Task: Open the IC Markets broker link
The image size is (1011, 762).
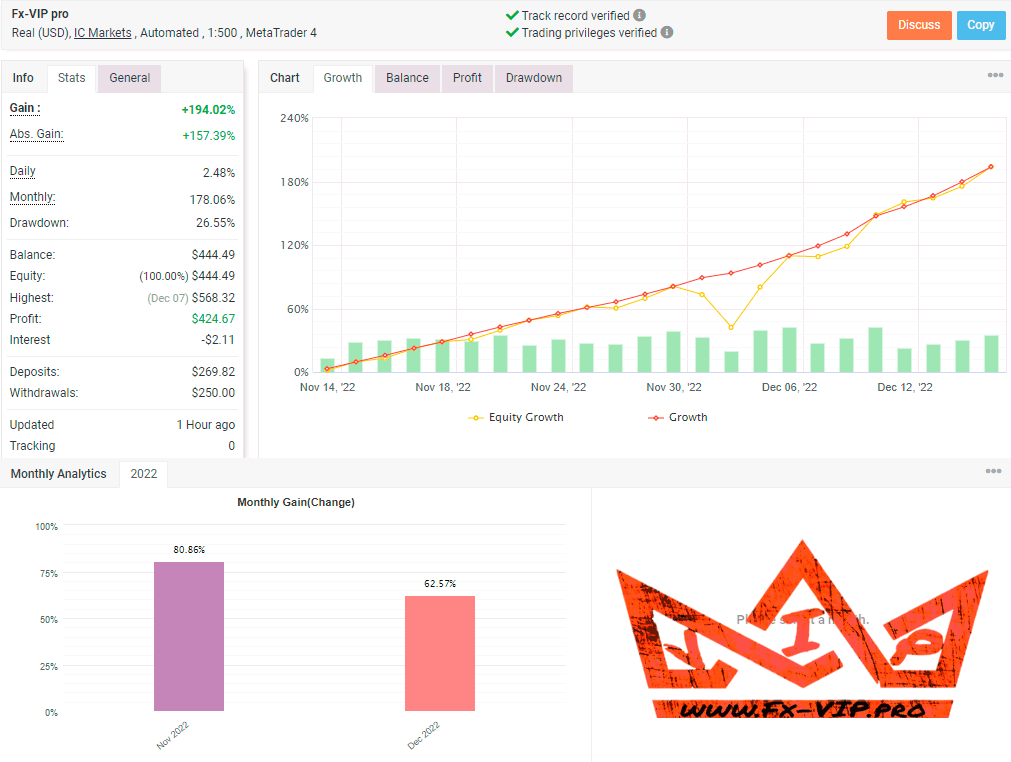Action: pyautogui.click(x=103, y=33)
